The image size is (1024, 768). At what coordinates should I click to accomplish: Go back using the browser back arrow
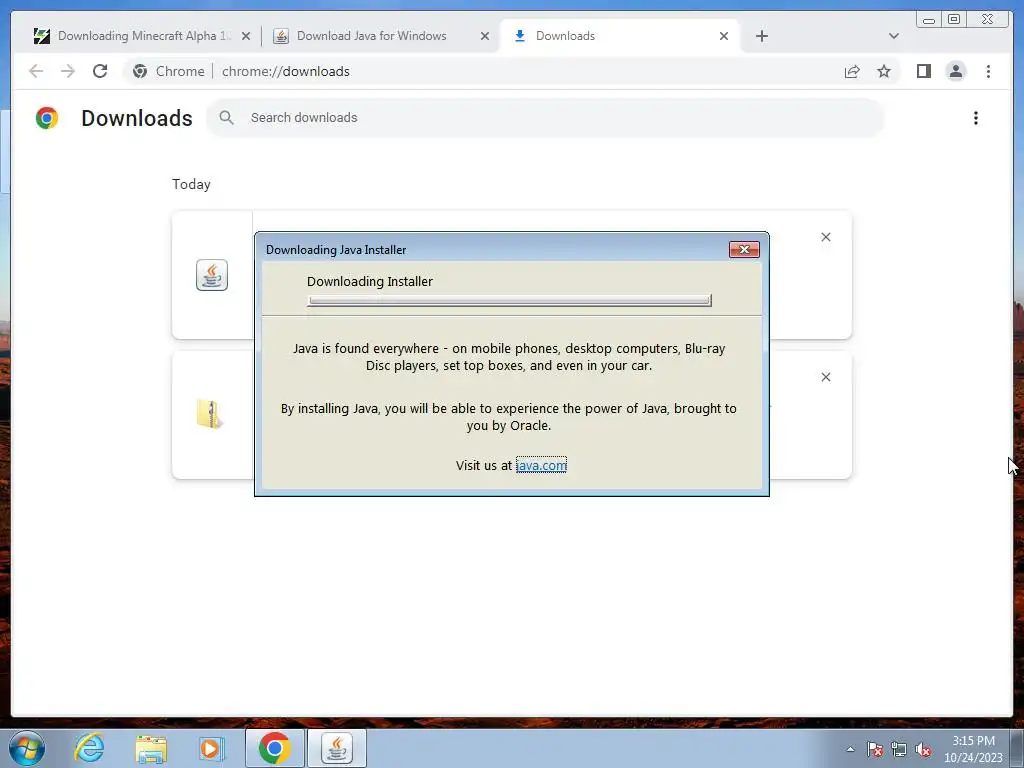(x=36, y=71)
